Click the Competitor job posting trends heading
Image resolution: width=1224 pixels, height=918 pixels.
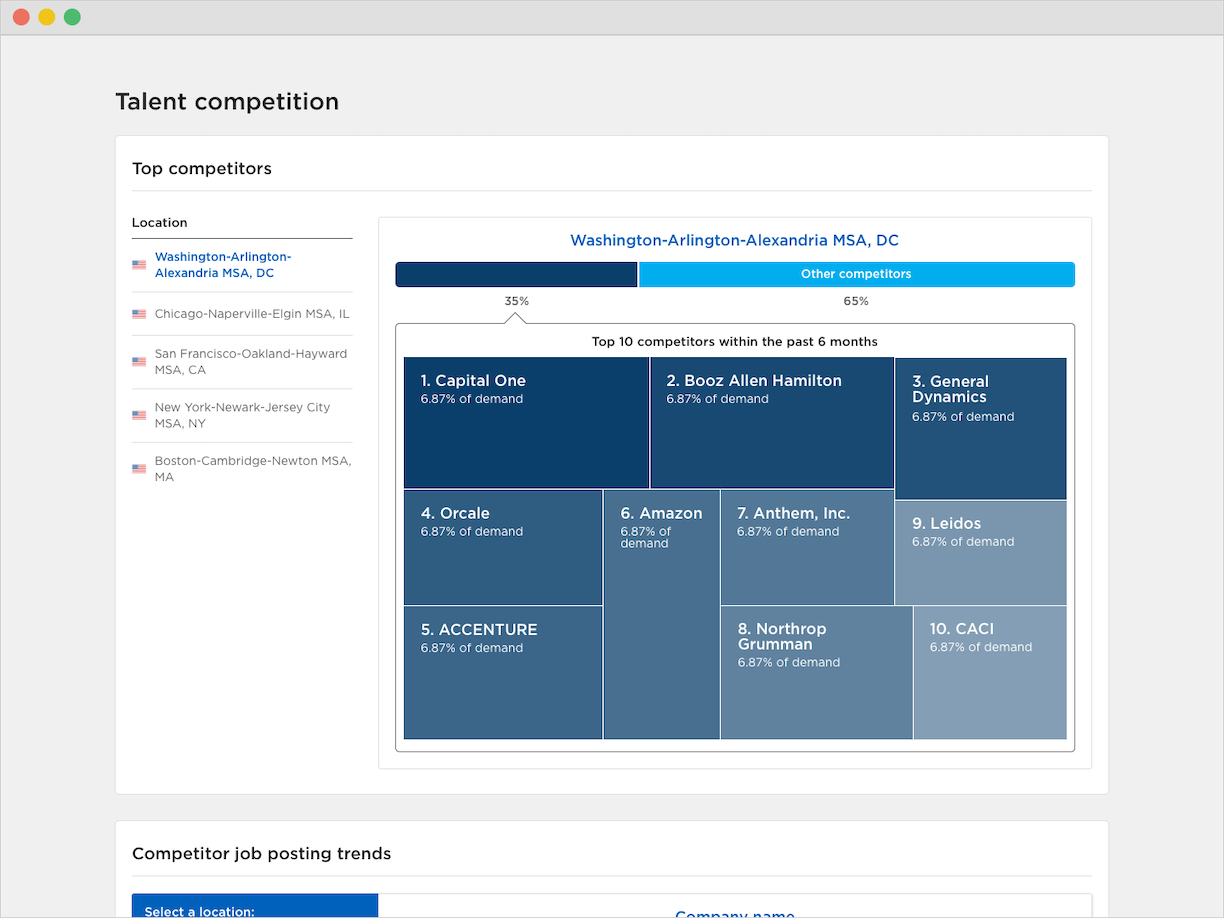click(262, 854)
